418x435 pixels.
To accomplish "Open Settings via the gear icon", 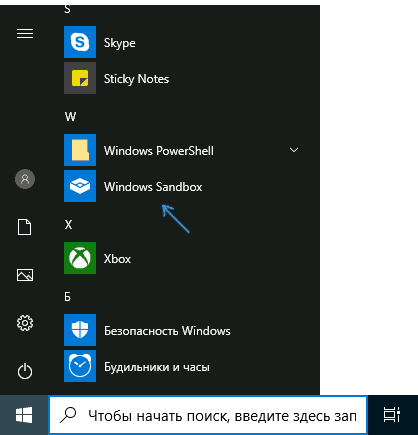I will tap(25, 323).
